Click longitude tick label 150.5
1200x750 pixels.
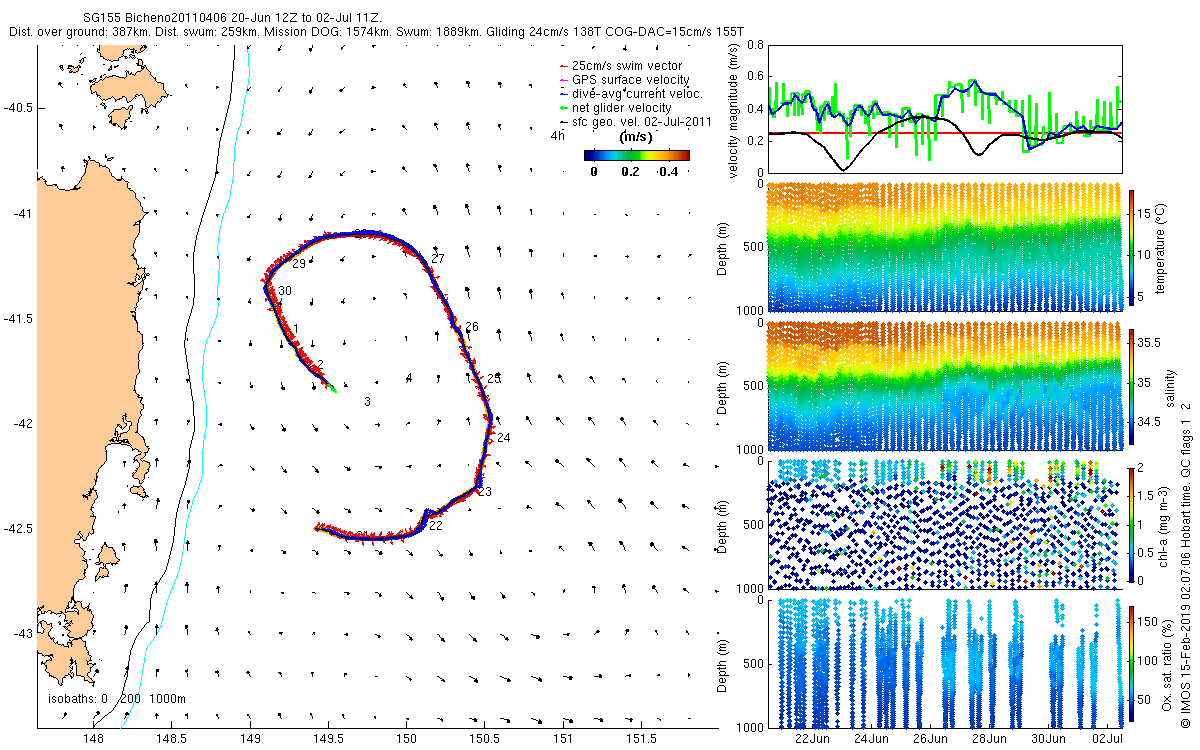(x=484, y=739)
